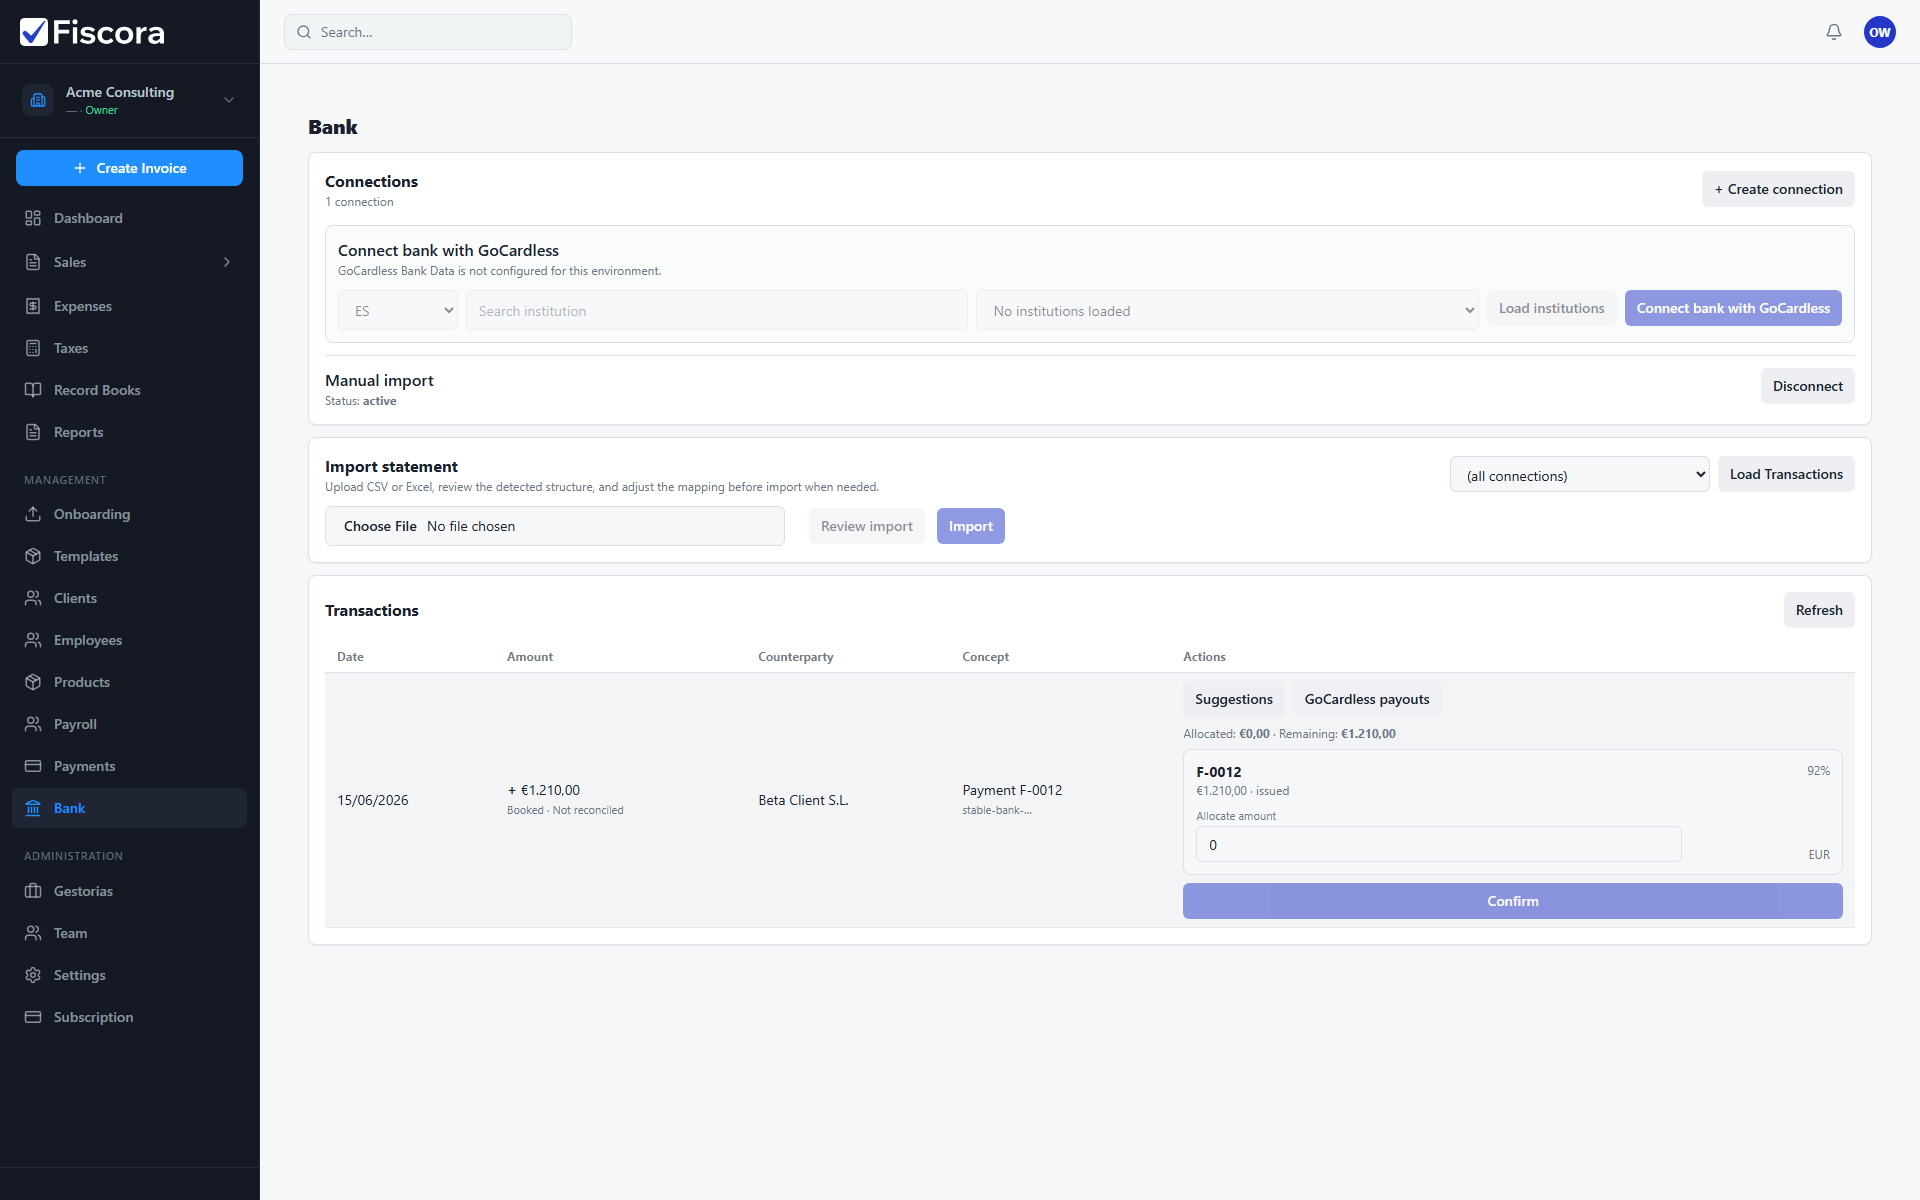Click the plus icon on Create Invoice
The image size is (1920, 1200).
(80, 168)
